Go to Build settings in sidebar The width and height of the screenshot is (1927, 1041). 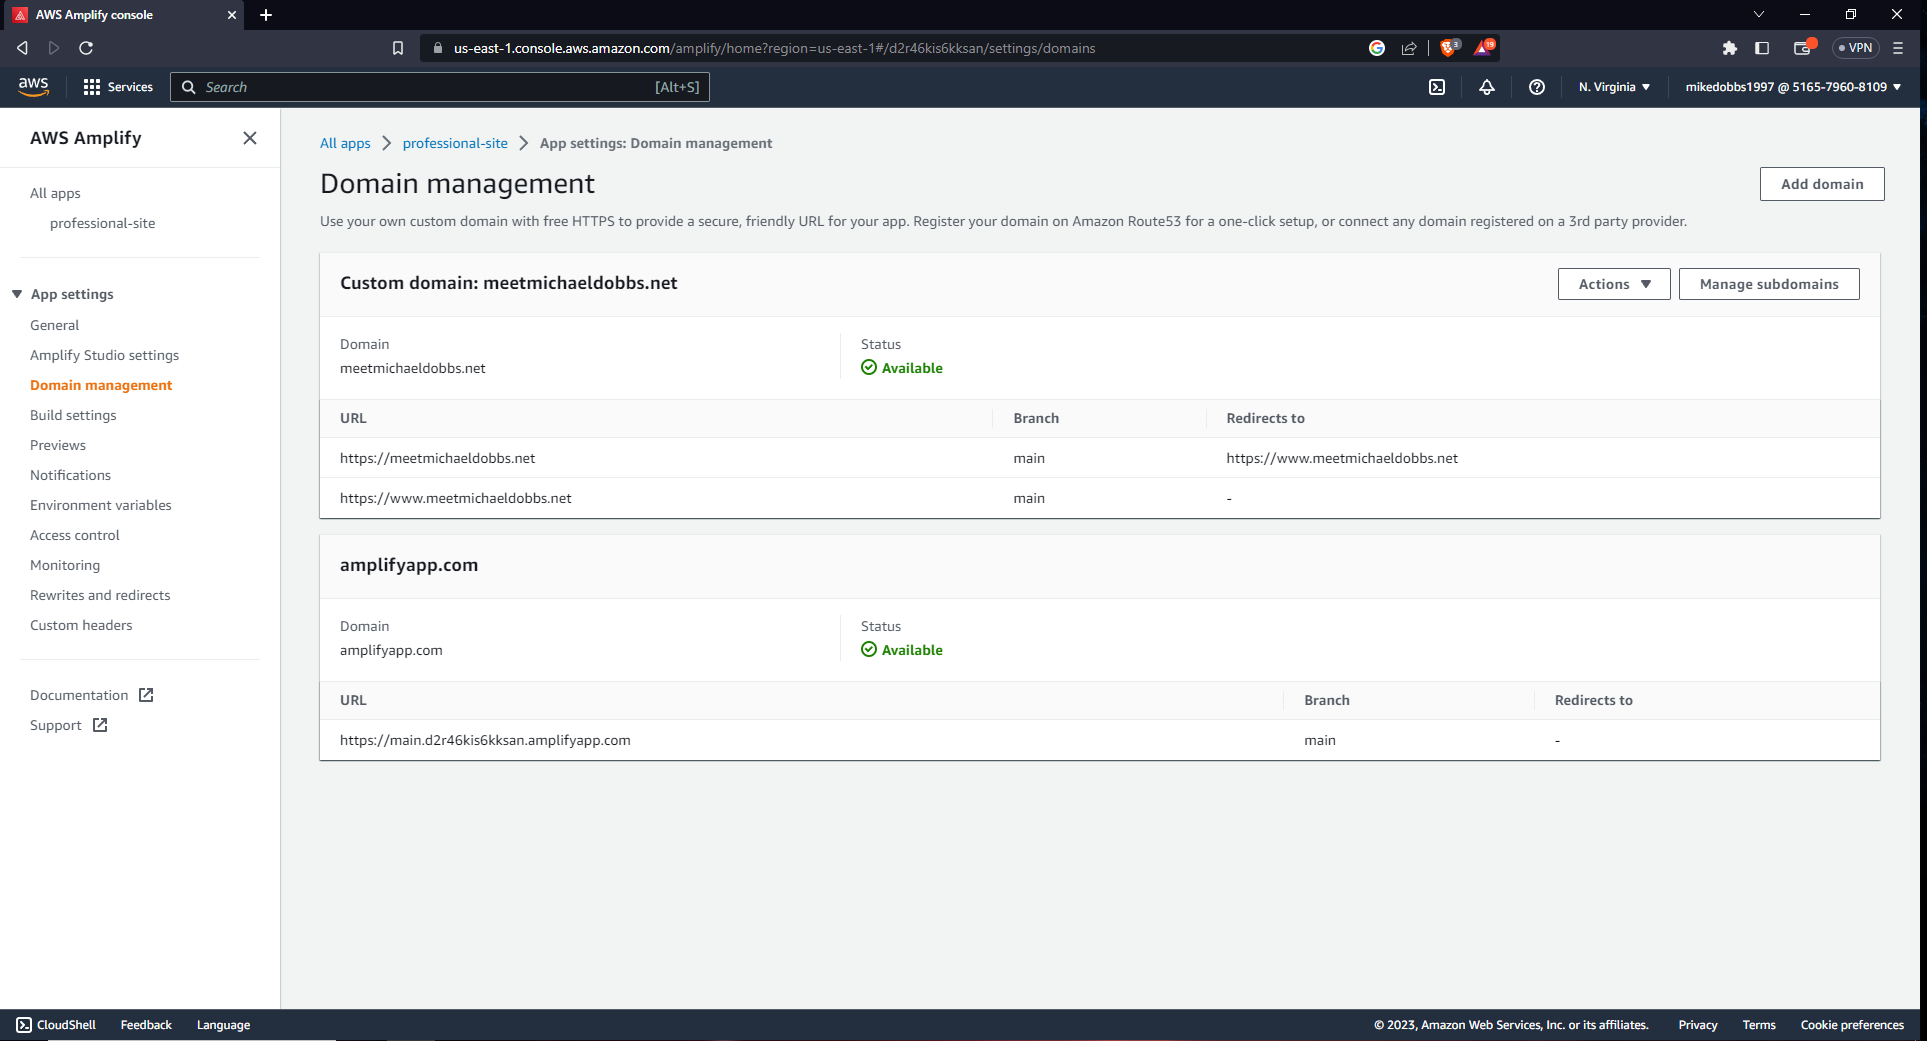coord(73,415)
